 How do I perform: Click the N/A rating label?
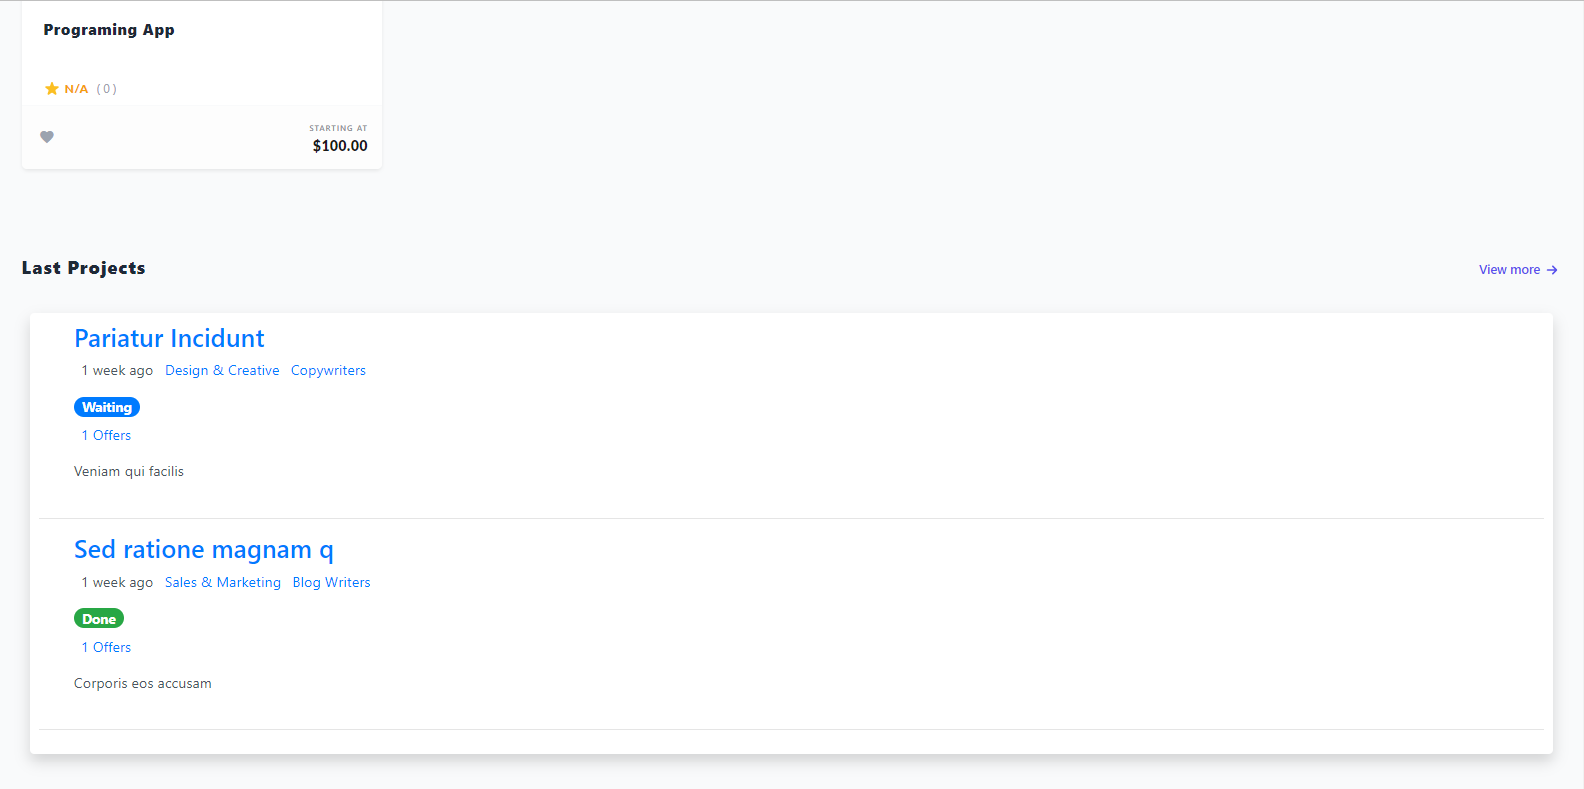pos(76,89)
